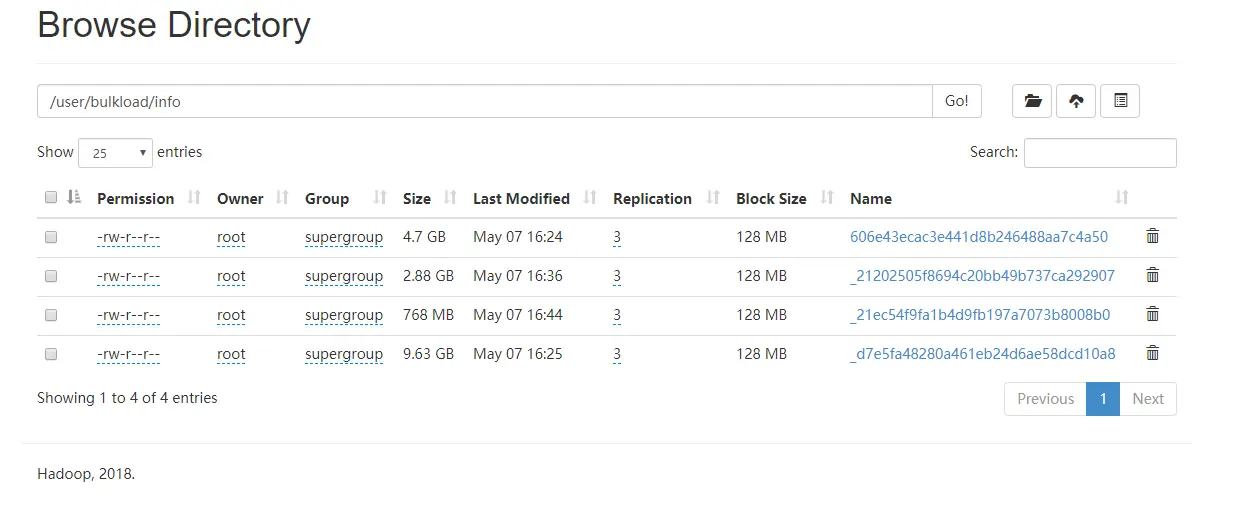Viewport: 1253px width, 520px height.
Task: Click the cut and paste list icon
Action: point(1120,101)
